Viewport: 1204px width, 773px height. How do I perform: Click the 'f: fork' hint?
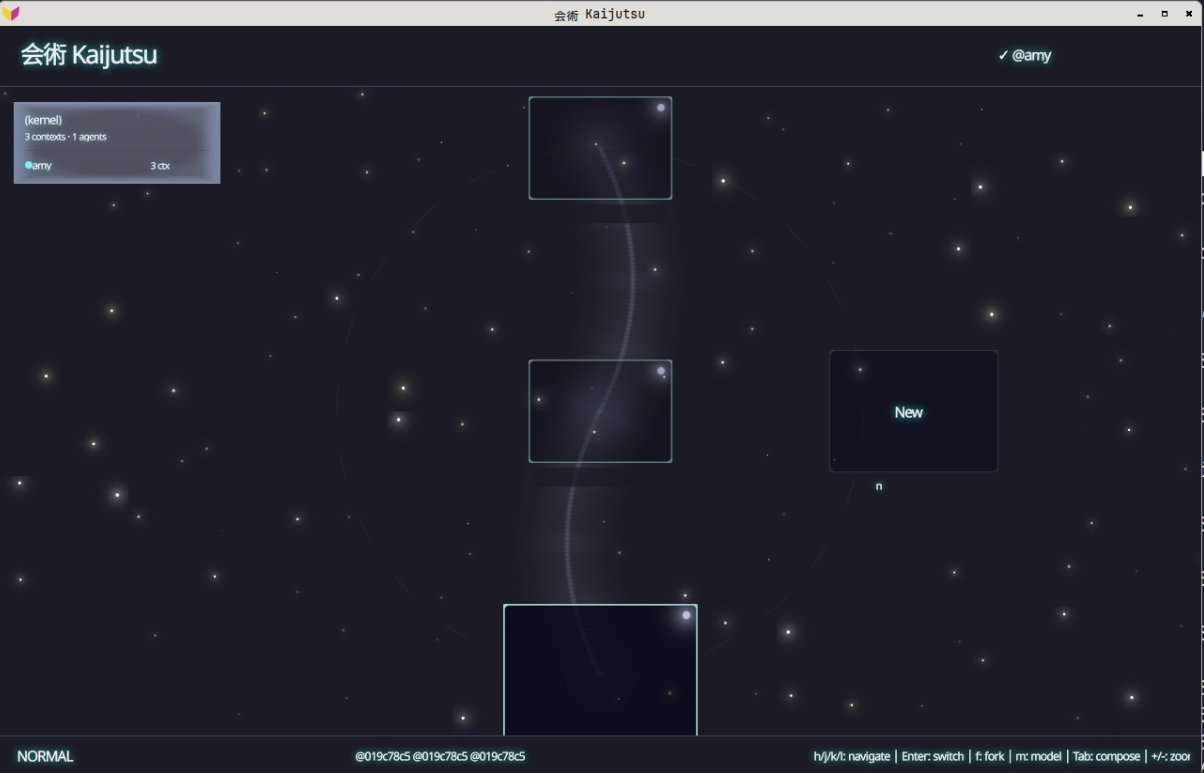point(988,756)
